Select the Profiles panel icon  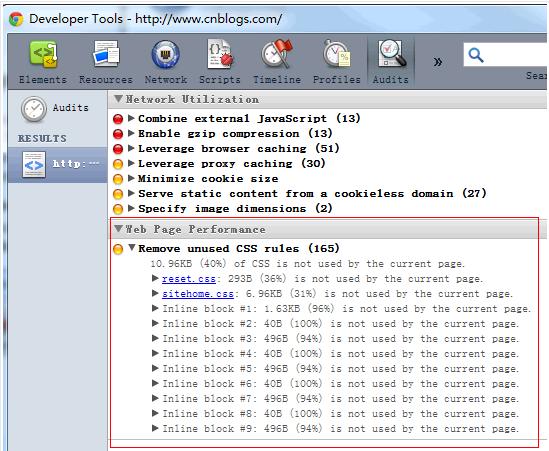coord(336,54)
